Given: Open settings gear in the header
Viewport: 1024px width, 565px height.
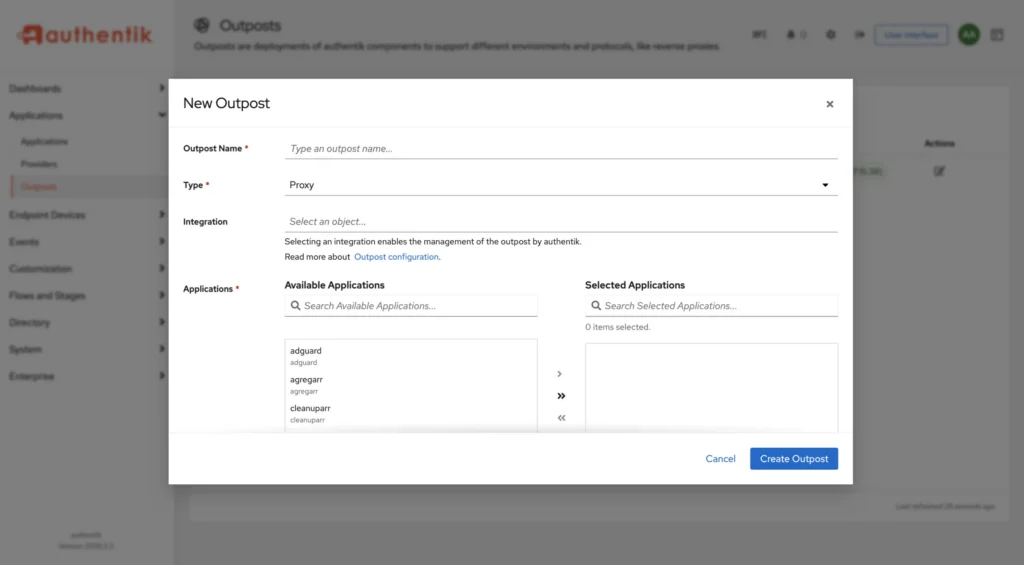Looking at the screenshot, I should point(831,35).
